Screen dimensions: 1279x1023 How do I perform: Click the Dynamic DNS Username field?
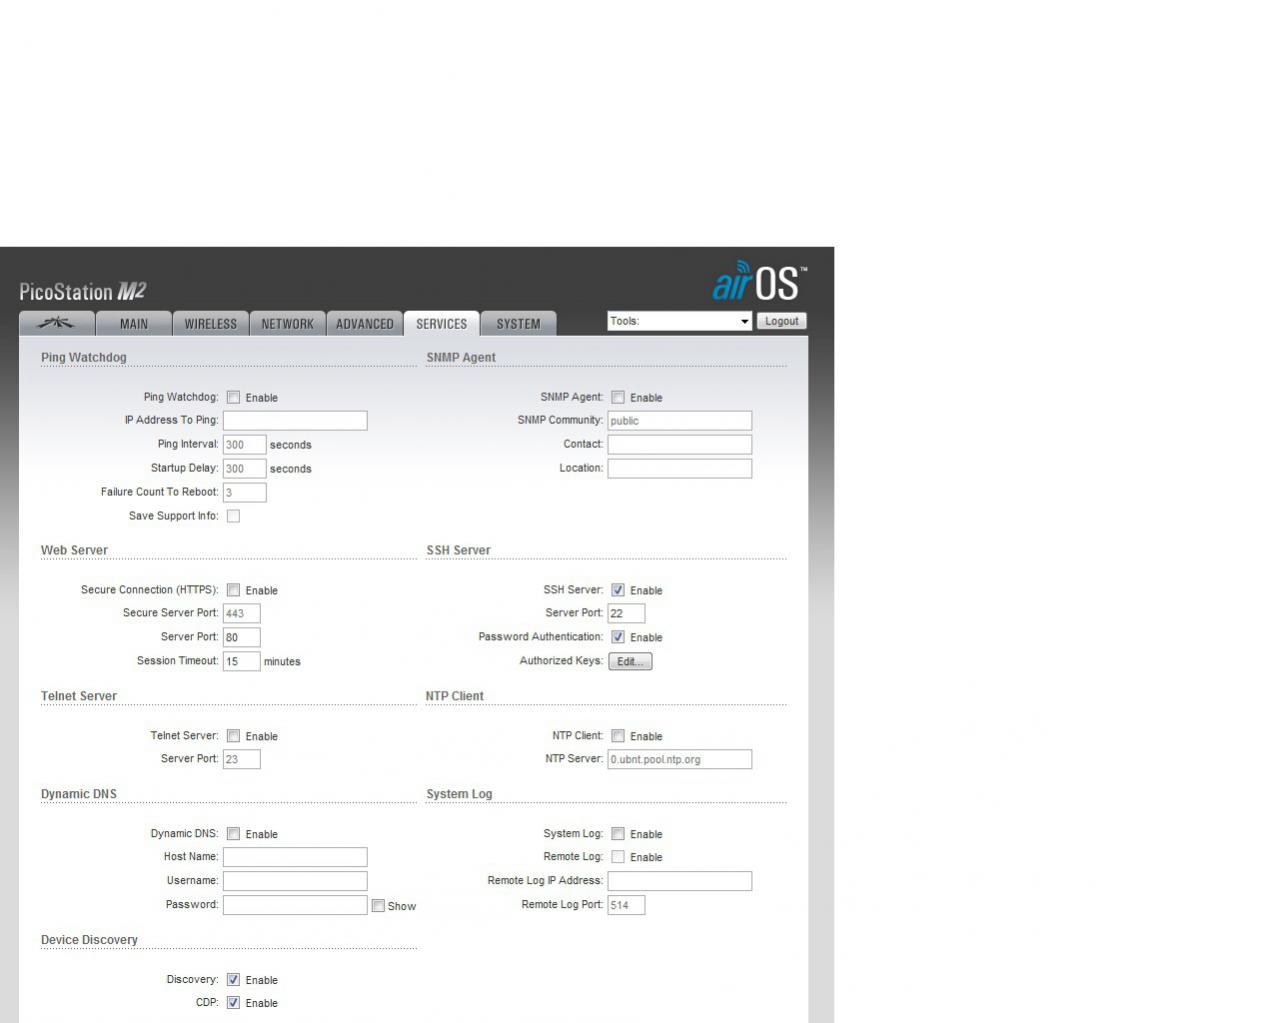coord(295,882)
